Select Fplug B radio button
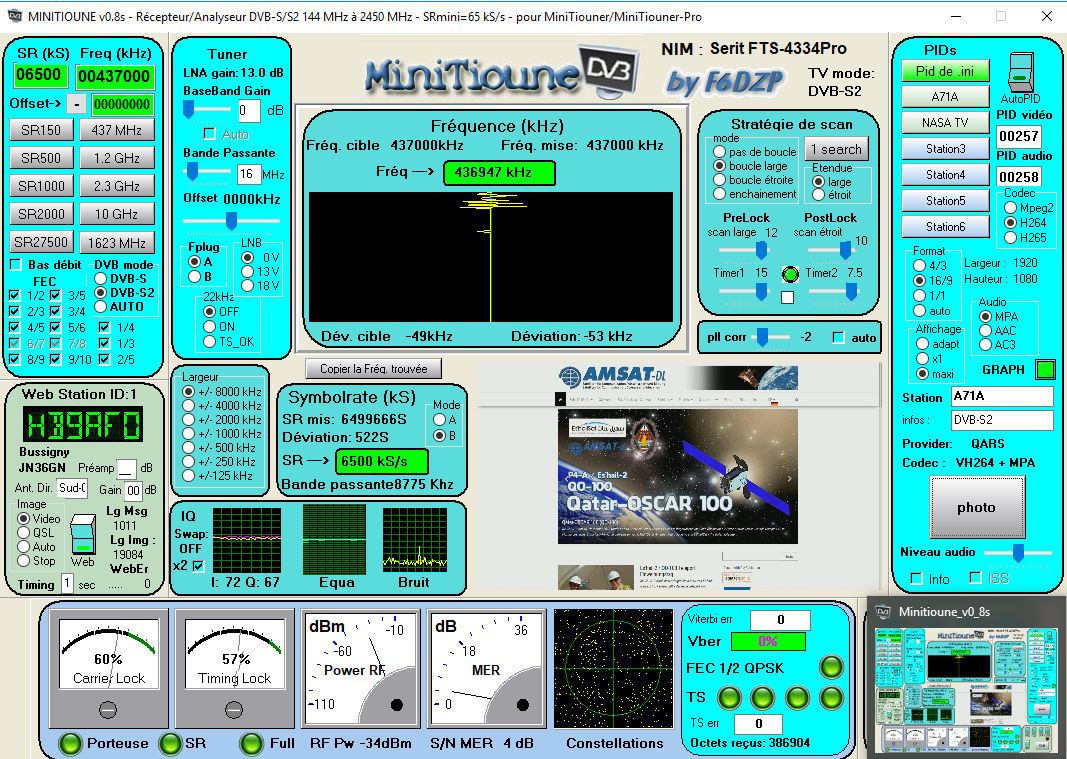 tap(195, 276)
